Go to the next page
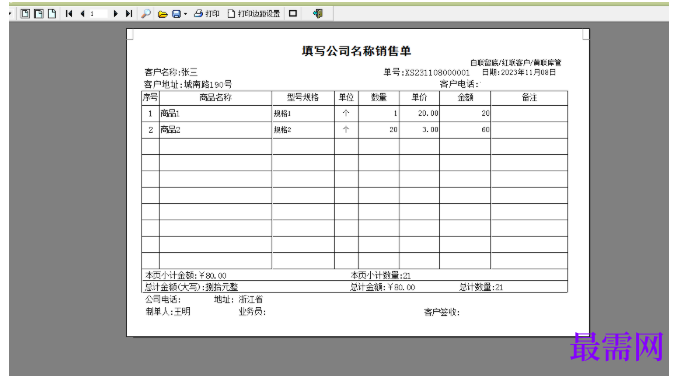This screenshot has width=682, height=378. pyautogui.click(x=115, y=13)
